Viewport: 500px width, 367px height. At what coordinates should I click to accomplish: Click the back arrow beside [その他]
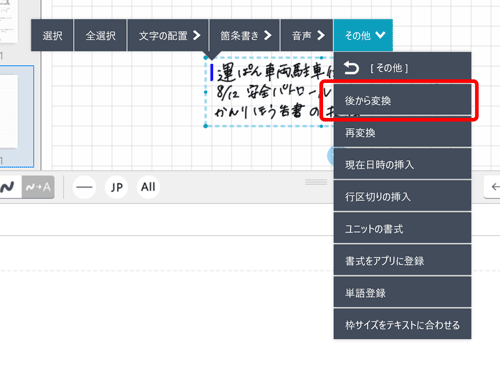pyautogui.click(x=351, y=68)
